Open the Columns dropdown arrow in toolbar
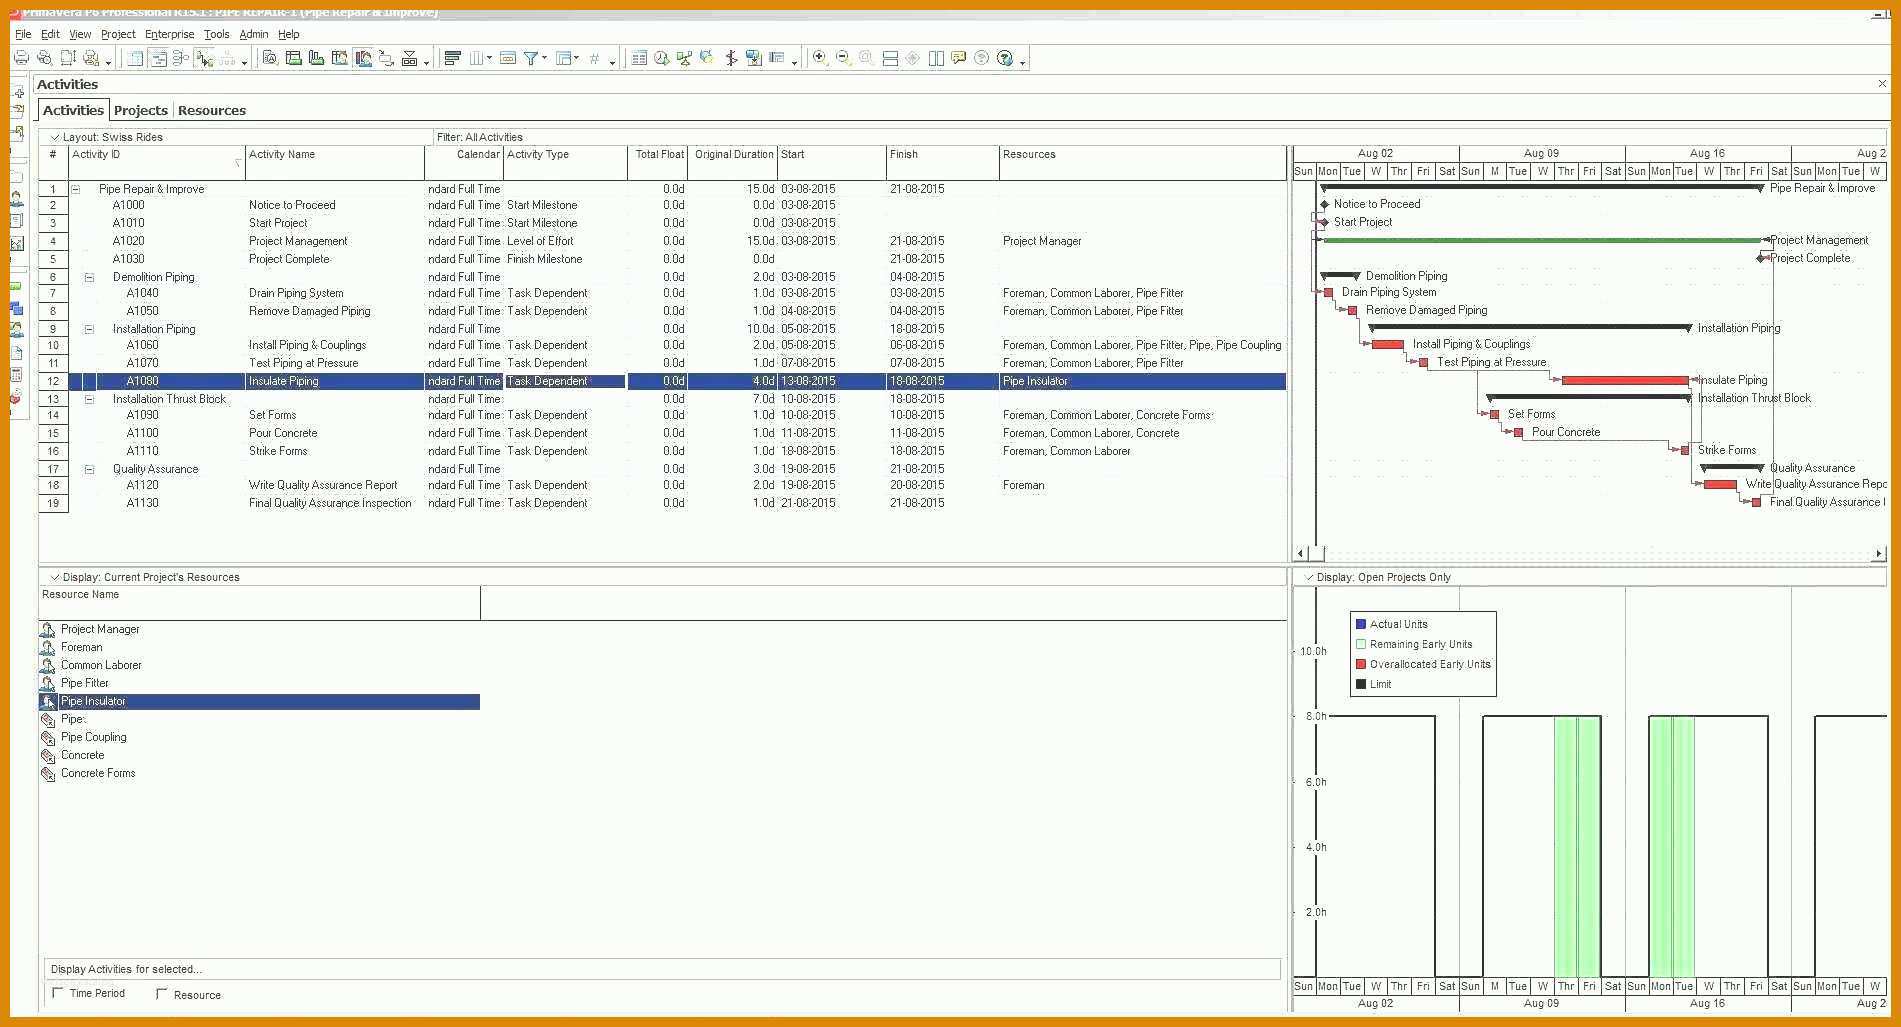This screenshot has height=1027, width=1901. pyautogui.click(x=489, y=59)
